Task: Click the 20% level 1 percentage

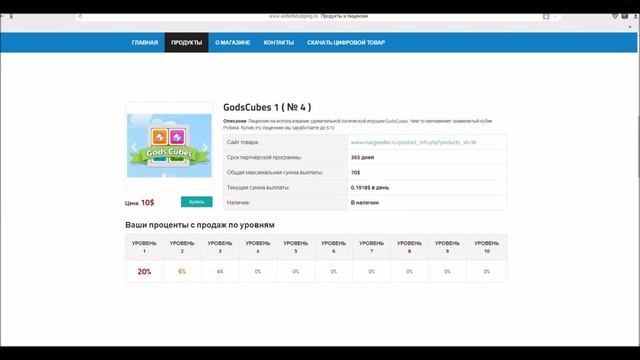Action: 144,271
